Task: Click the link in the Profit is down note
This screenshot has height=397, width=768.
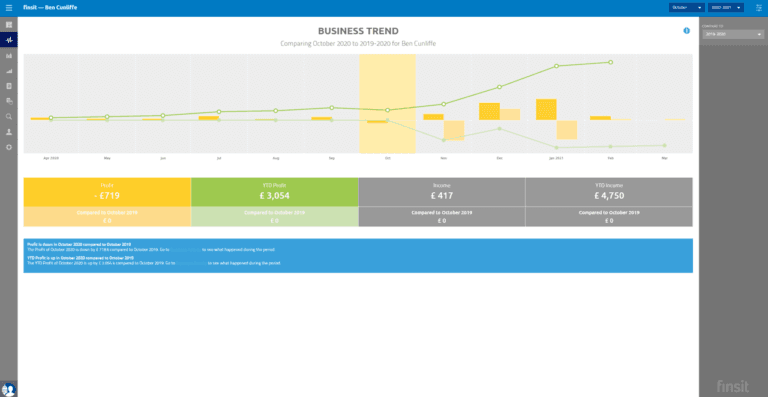Action: pyautogui.click(x=185, y=250)
